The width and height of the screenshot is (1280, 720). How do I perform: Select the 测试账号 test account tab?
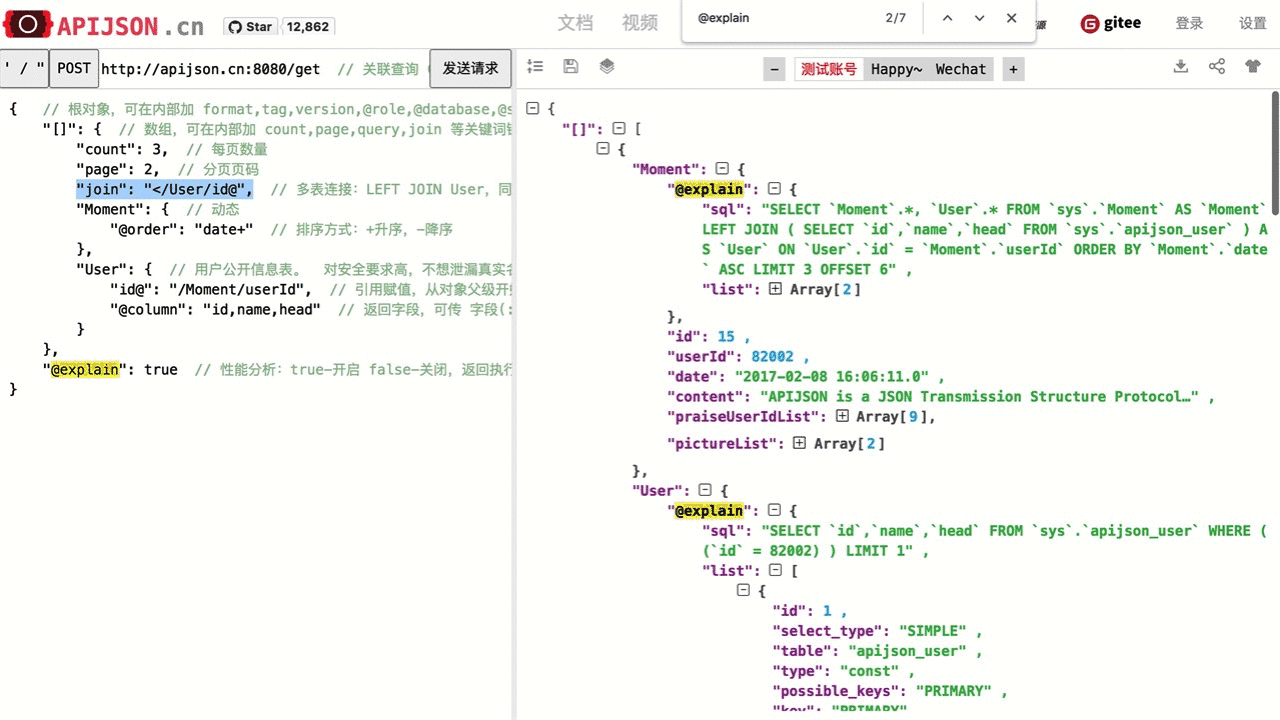829,69
